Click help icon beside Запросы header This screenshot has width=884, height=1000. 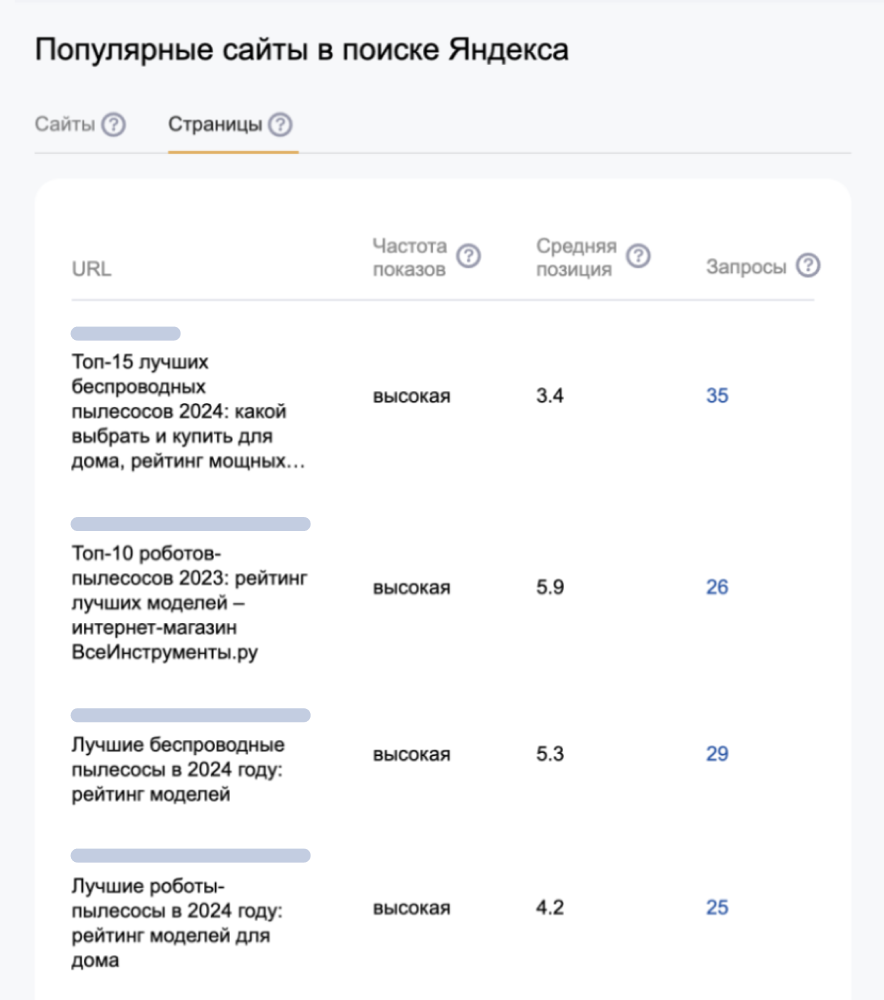click(808, 266)
